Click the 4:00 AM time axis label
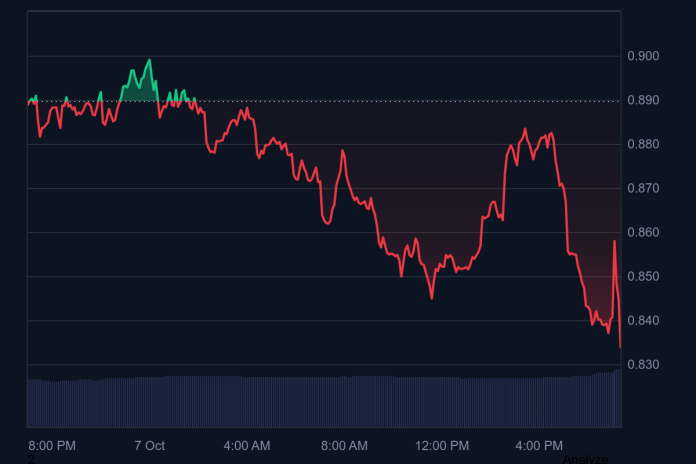696x464 pixels. tap(246, 445)
